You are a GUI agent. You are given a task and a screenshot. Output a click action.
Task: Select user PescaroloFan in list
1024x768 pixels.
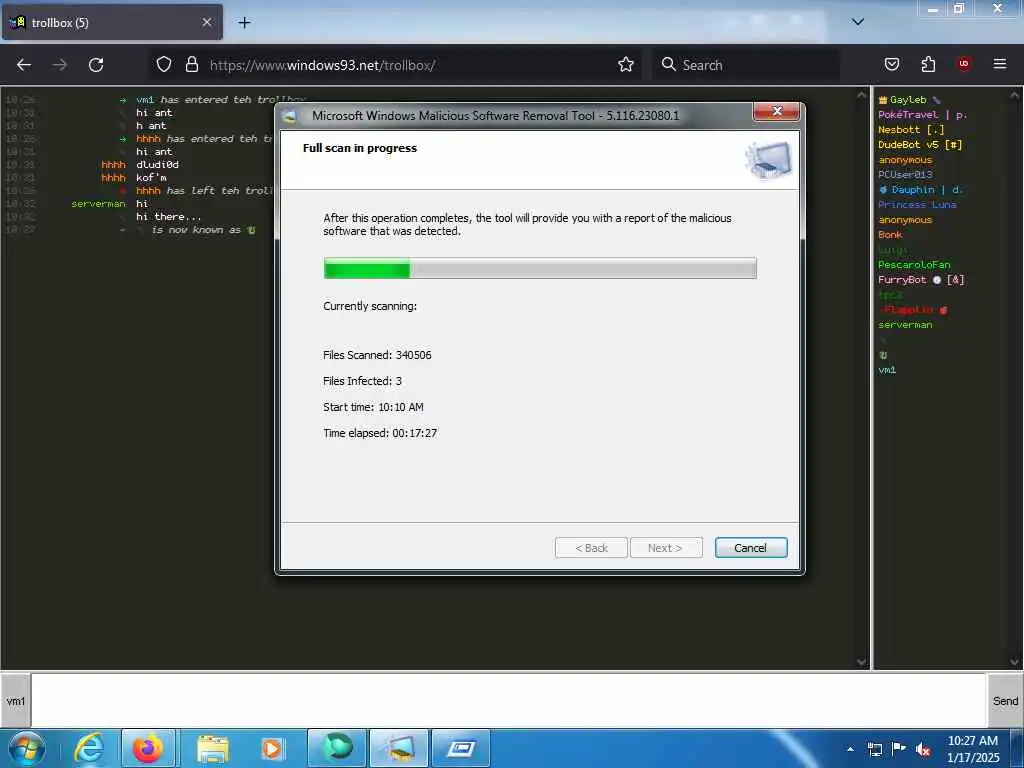(x=914, y=265)
